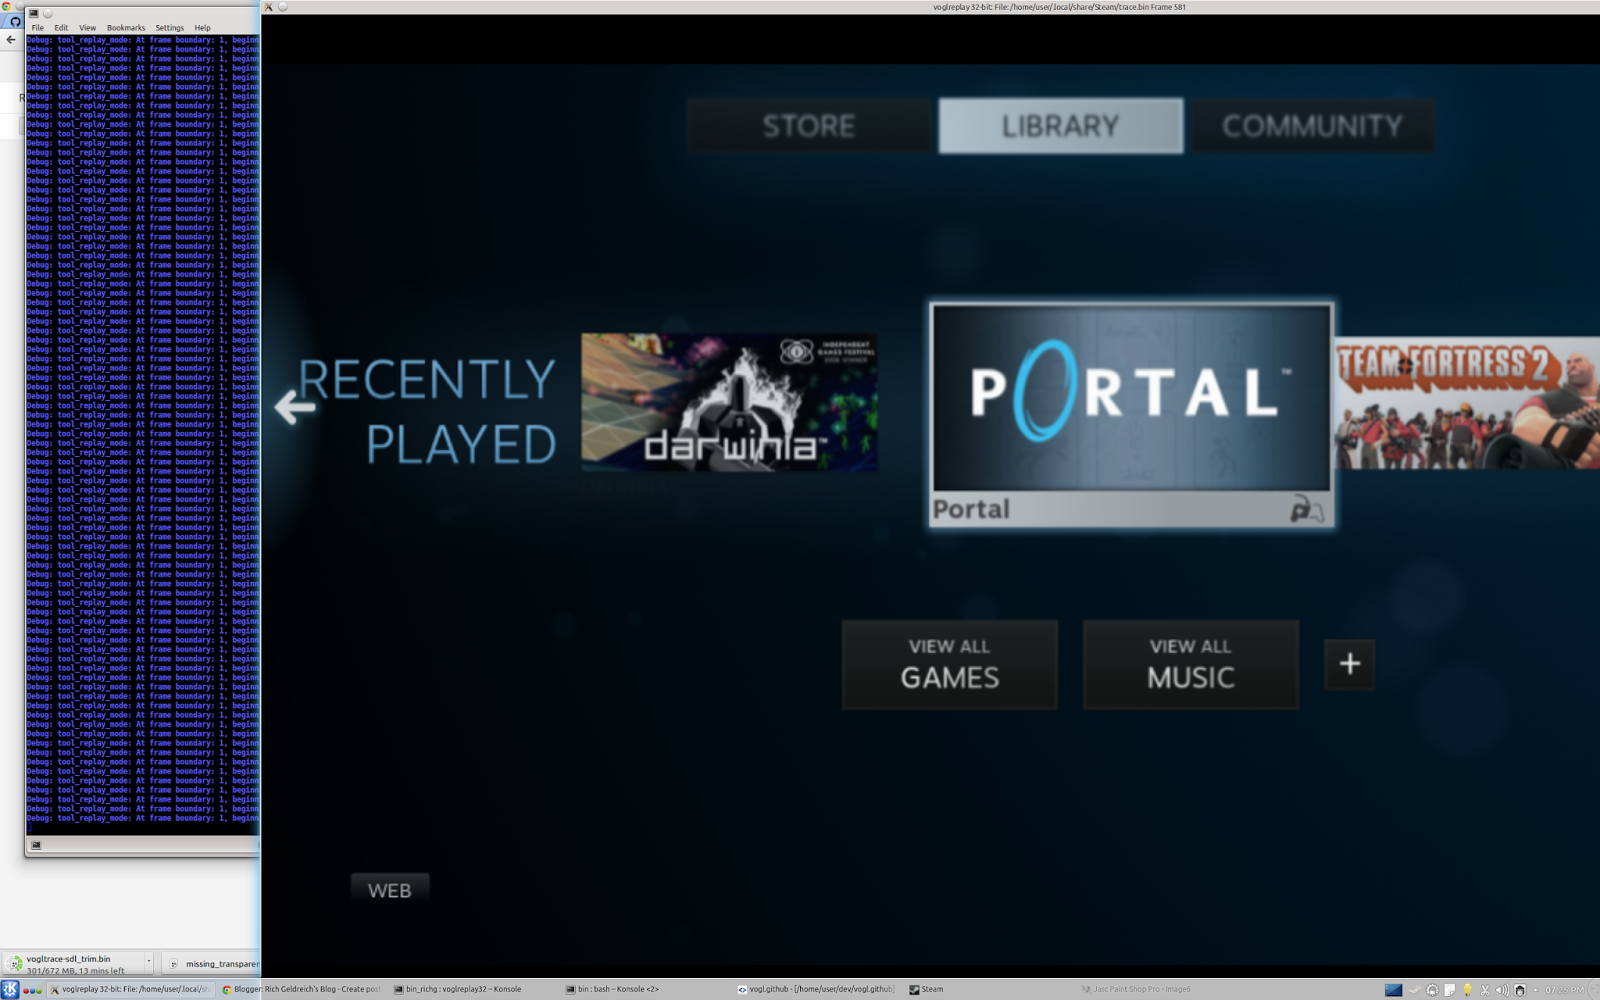Switch to the Blogger Chrome taskbar entry
Image resolution: width=1600 pixels, height=1000 pixels.
(x=301, y=989)
